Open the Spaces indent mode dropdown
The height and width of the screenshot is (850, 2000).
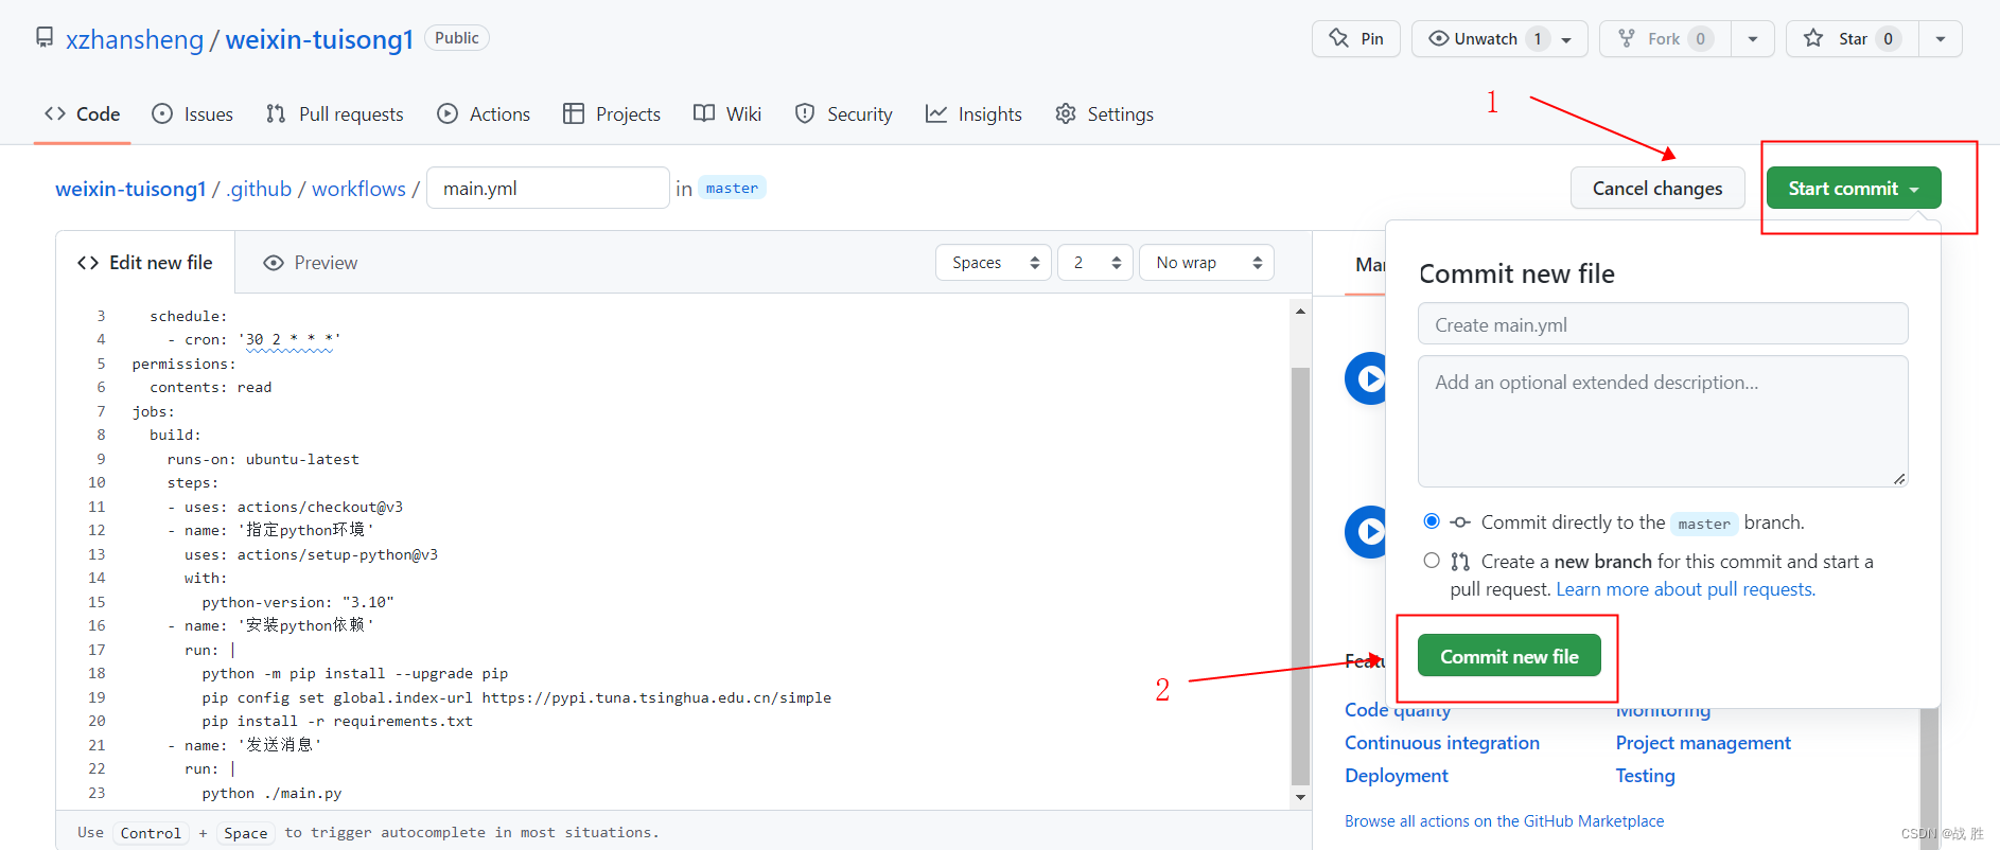tap(994, 262)
